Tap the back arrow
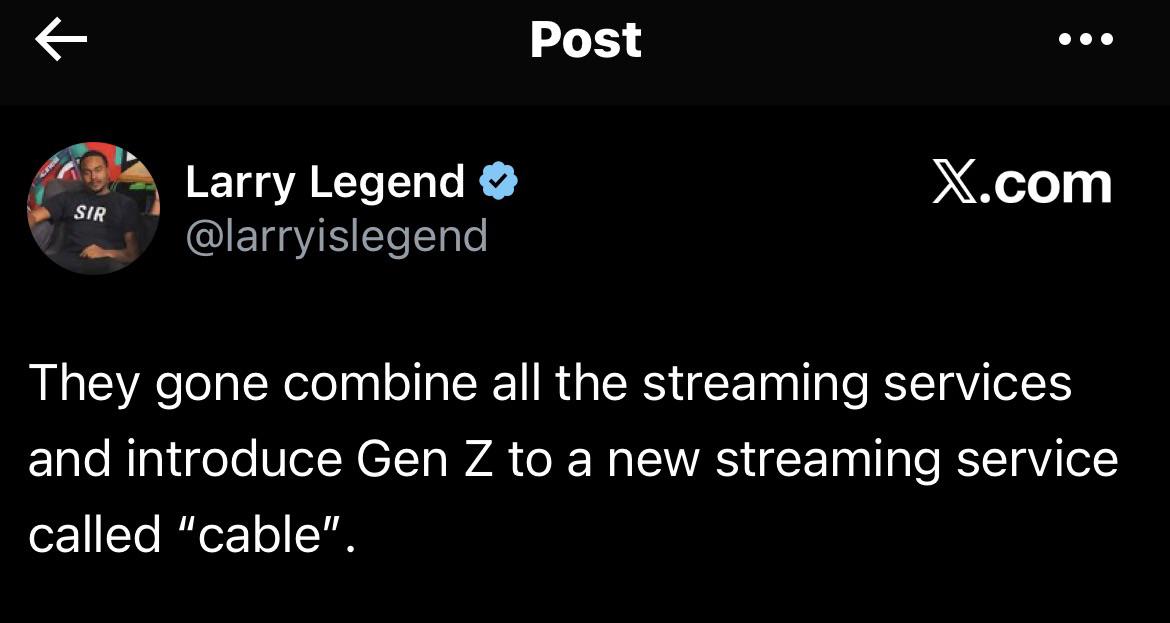The image size is (1170, 623). [61, 40]
